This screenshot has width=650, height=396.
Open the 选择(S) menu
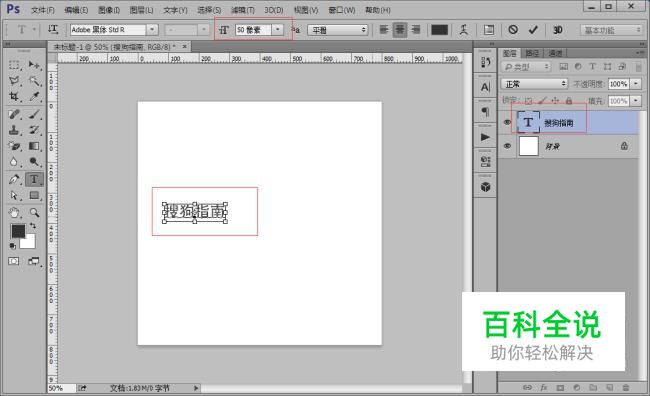click(209, 10)
